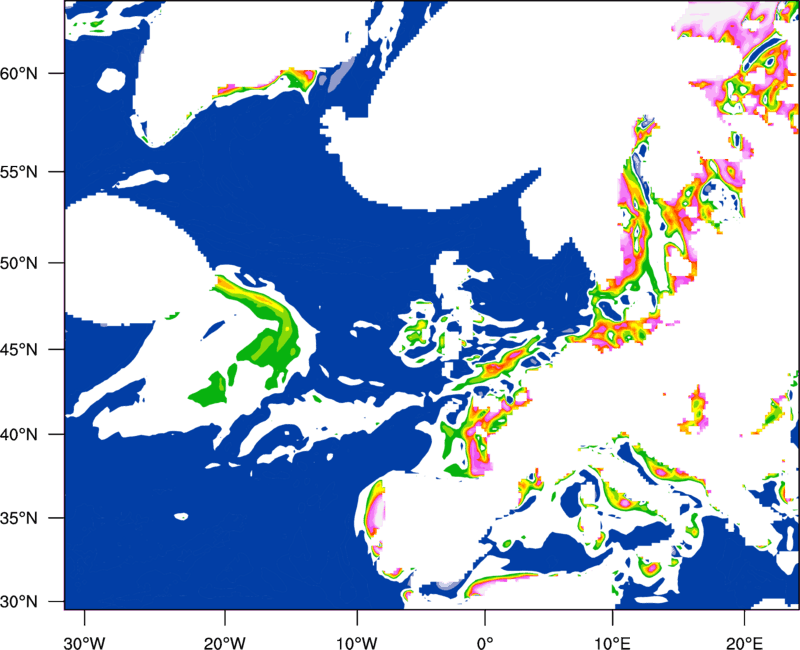Screen dimensions: 800x650
Task: Click the 60°N latitude label
Action: pos(19,73)
